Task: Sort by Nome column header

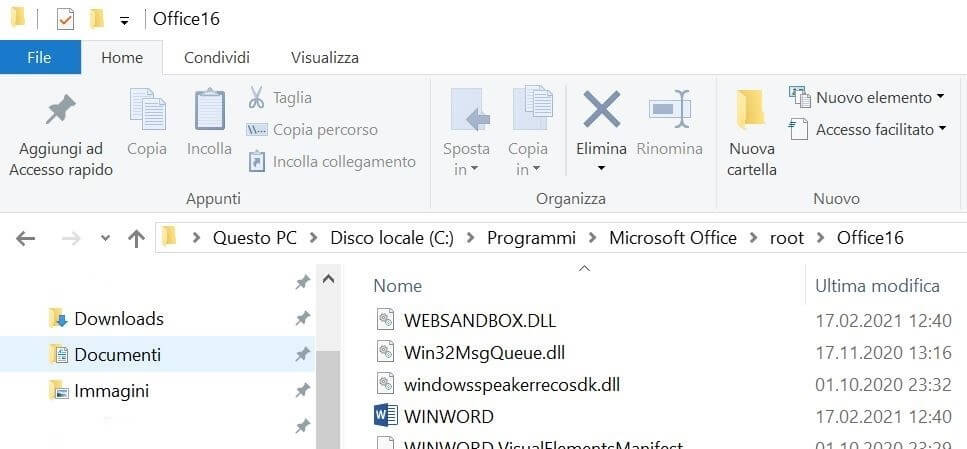Action: tap(398, 286)
